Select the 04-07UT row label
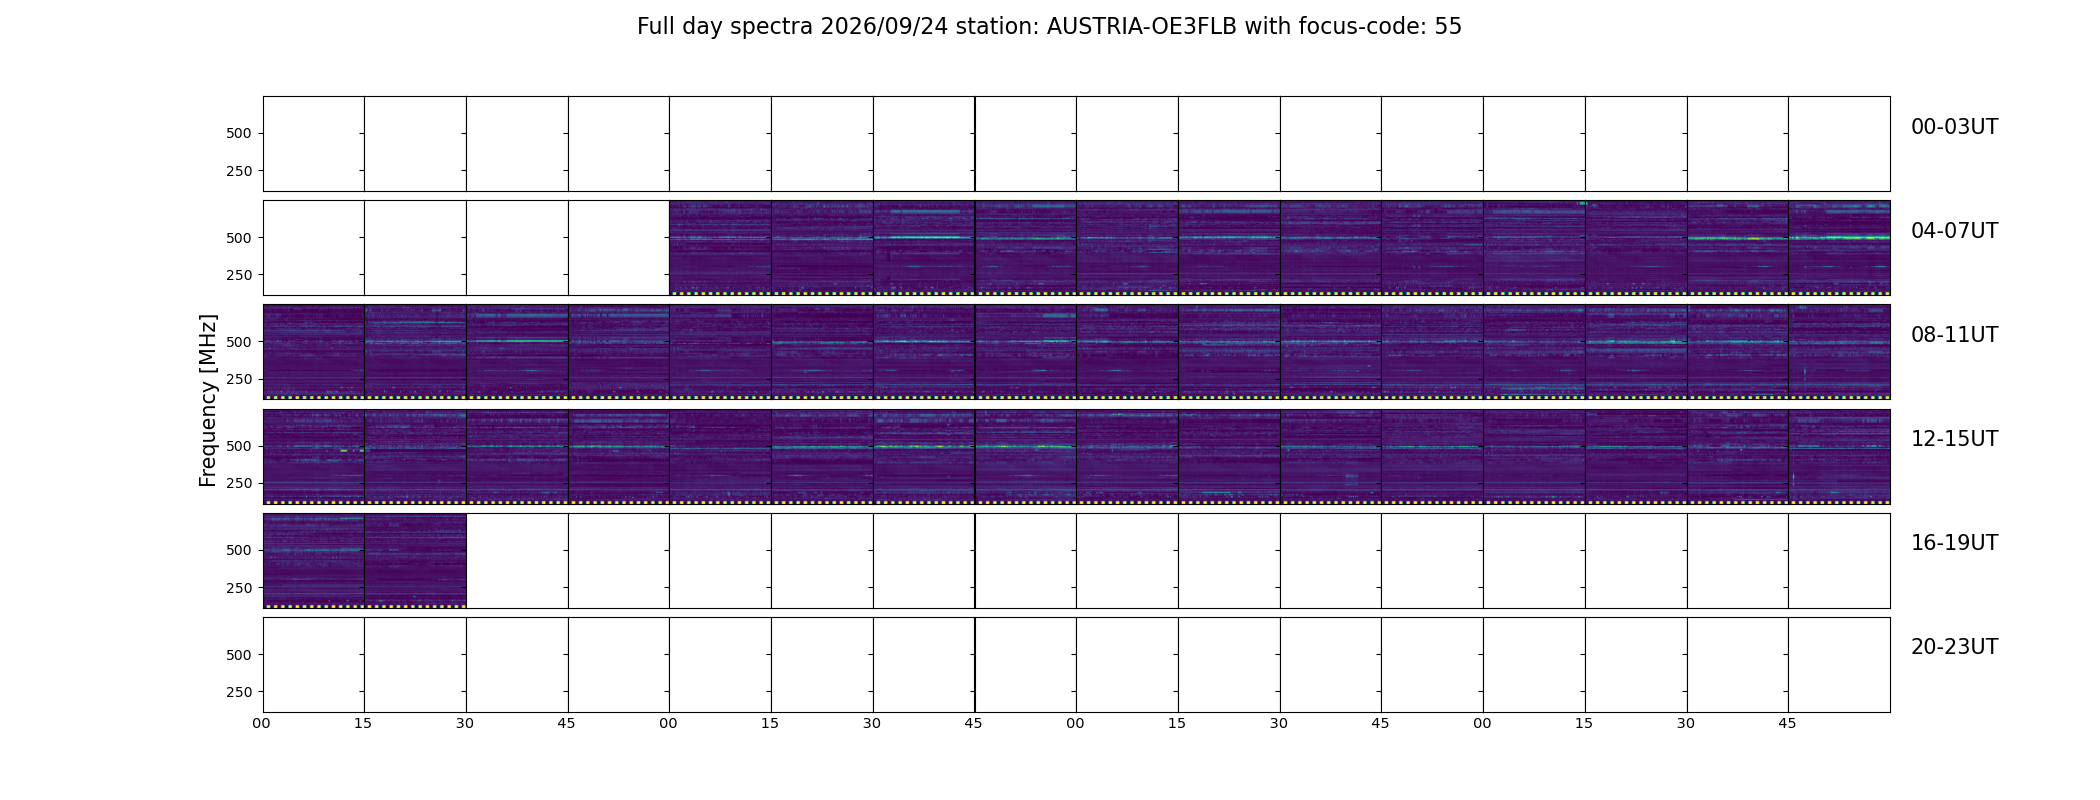The image size is (2100, 800). pos(1954,231)
